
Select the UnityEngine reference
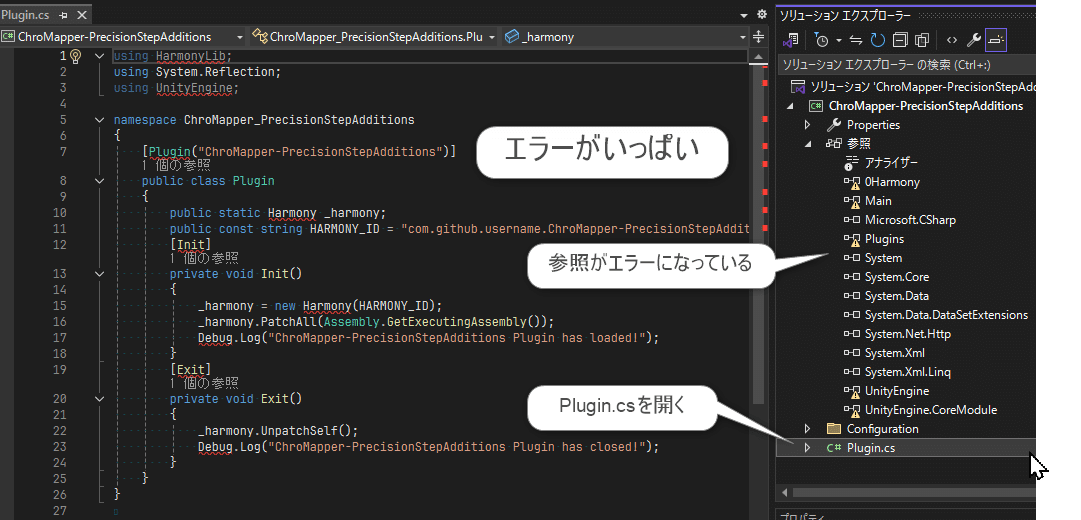(897, 390)
